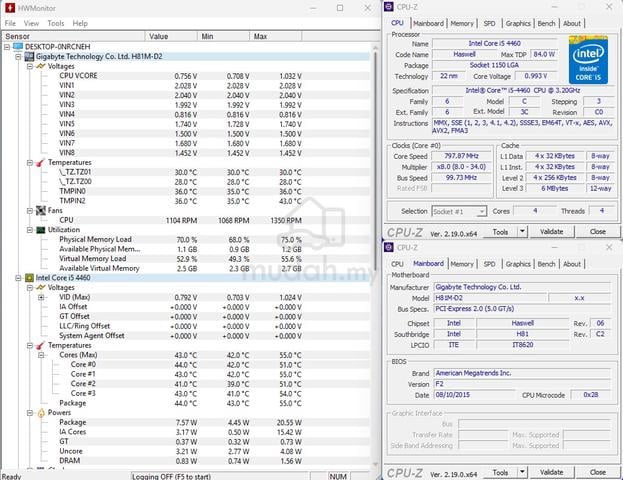Click the Core Speed 797.87 MHz value
Image resolution: width=623 pixels, height=480 pixels.
(462, 156)
